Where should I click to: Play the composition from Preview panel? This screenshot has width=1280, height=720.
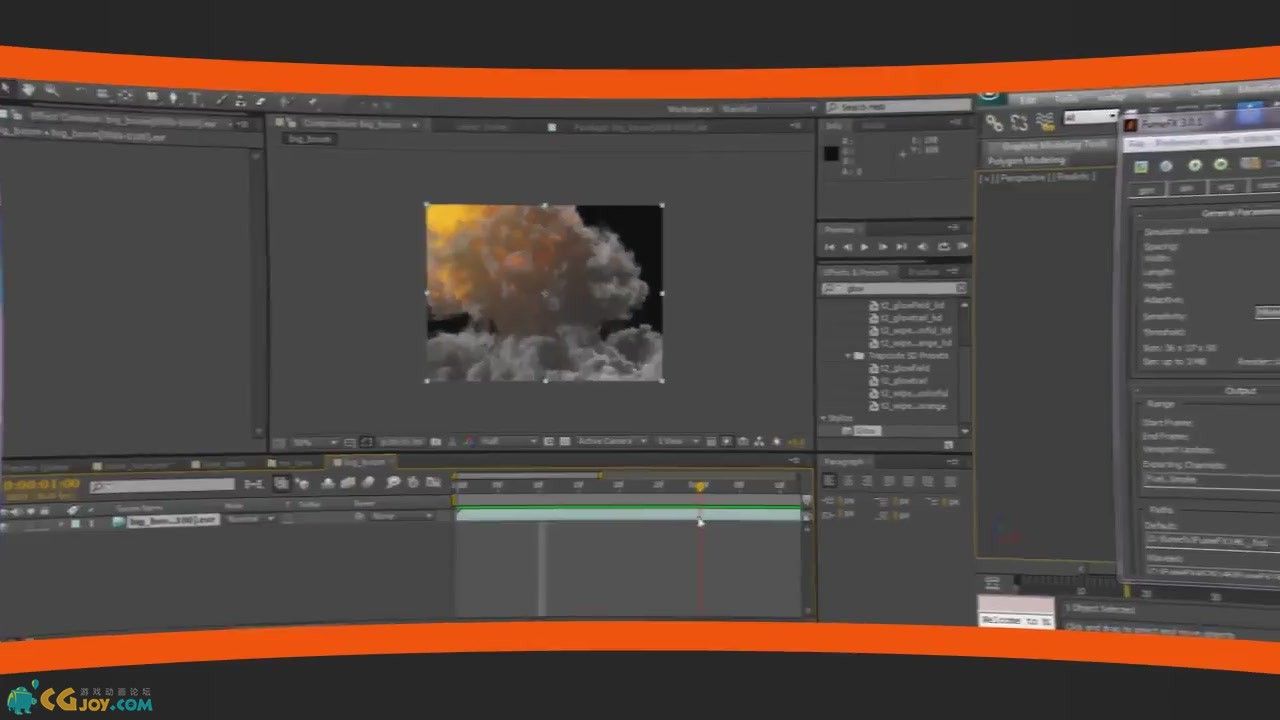[x=865, y=247]
